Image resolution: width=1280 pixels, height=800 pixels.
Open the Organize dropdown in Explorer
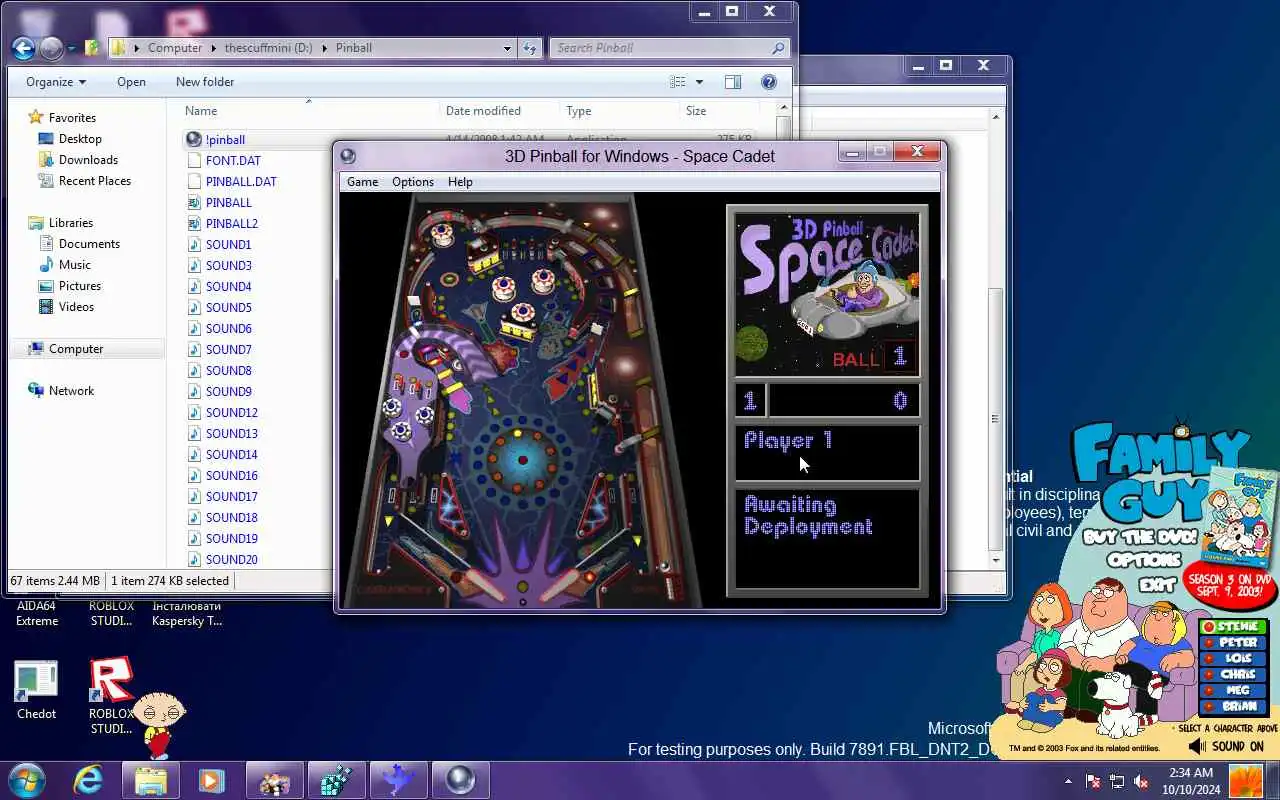point(56,82)
